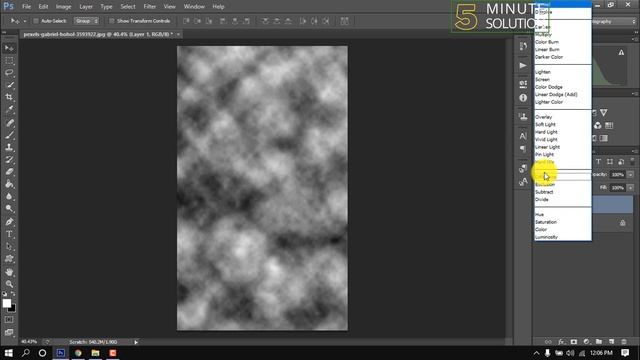Open the Image menu

click(63, 7)
